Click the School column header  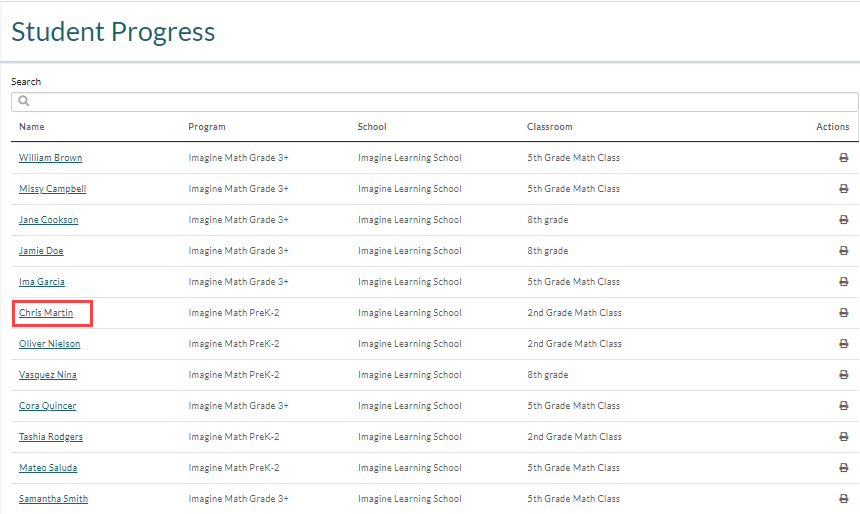(x=372, y=127)
